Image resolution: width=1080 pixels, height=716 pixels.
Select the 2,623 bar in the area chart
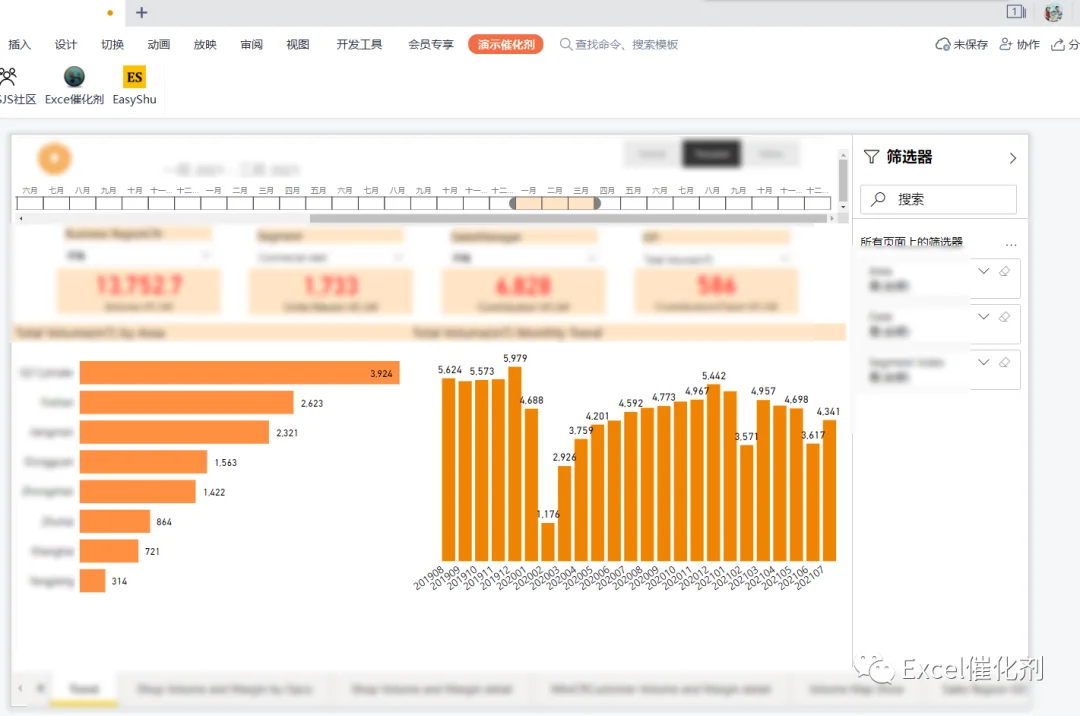click(187, 403)
